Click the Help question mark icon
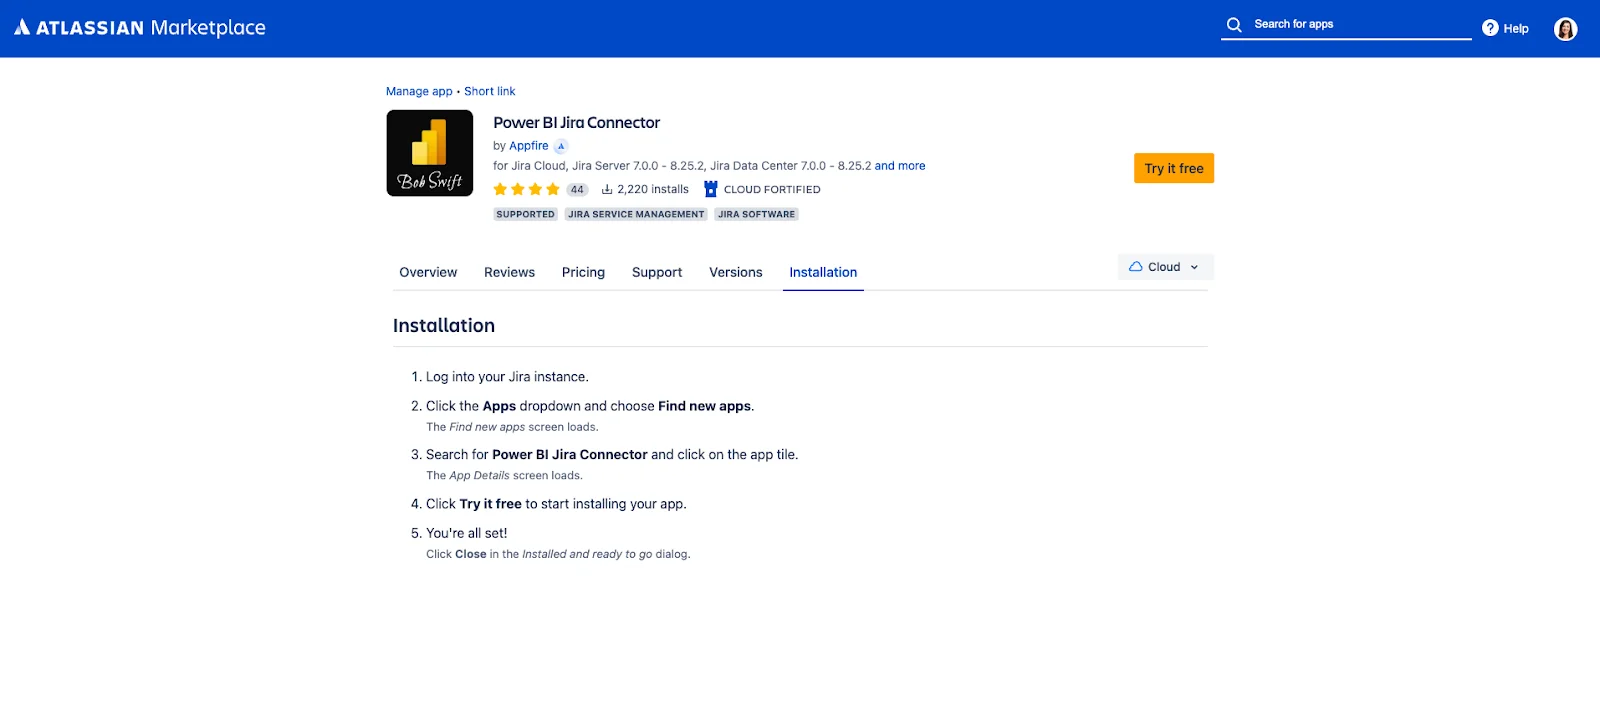Screen dimensions: 1600x706 coord(1490,28)
